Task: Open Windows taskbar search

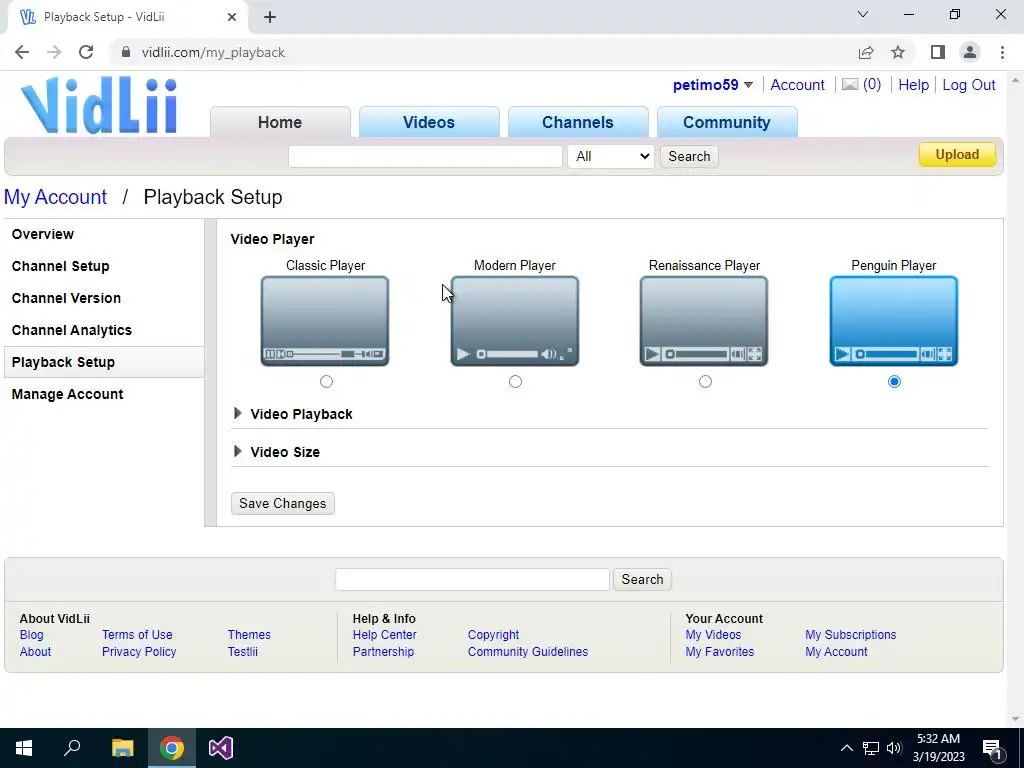Action: click(72, 748)
